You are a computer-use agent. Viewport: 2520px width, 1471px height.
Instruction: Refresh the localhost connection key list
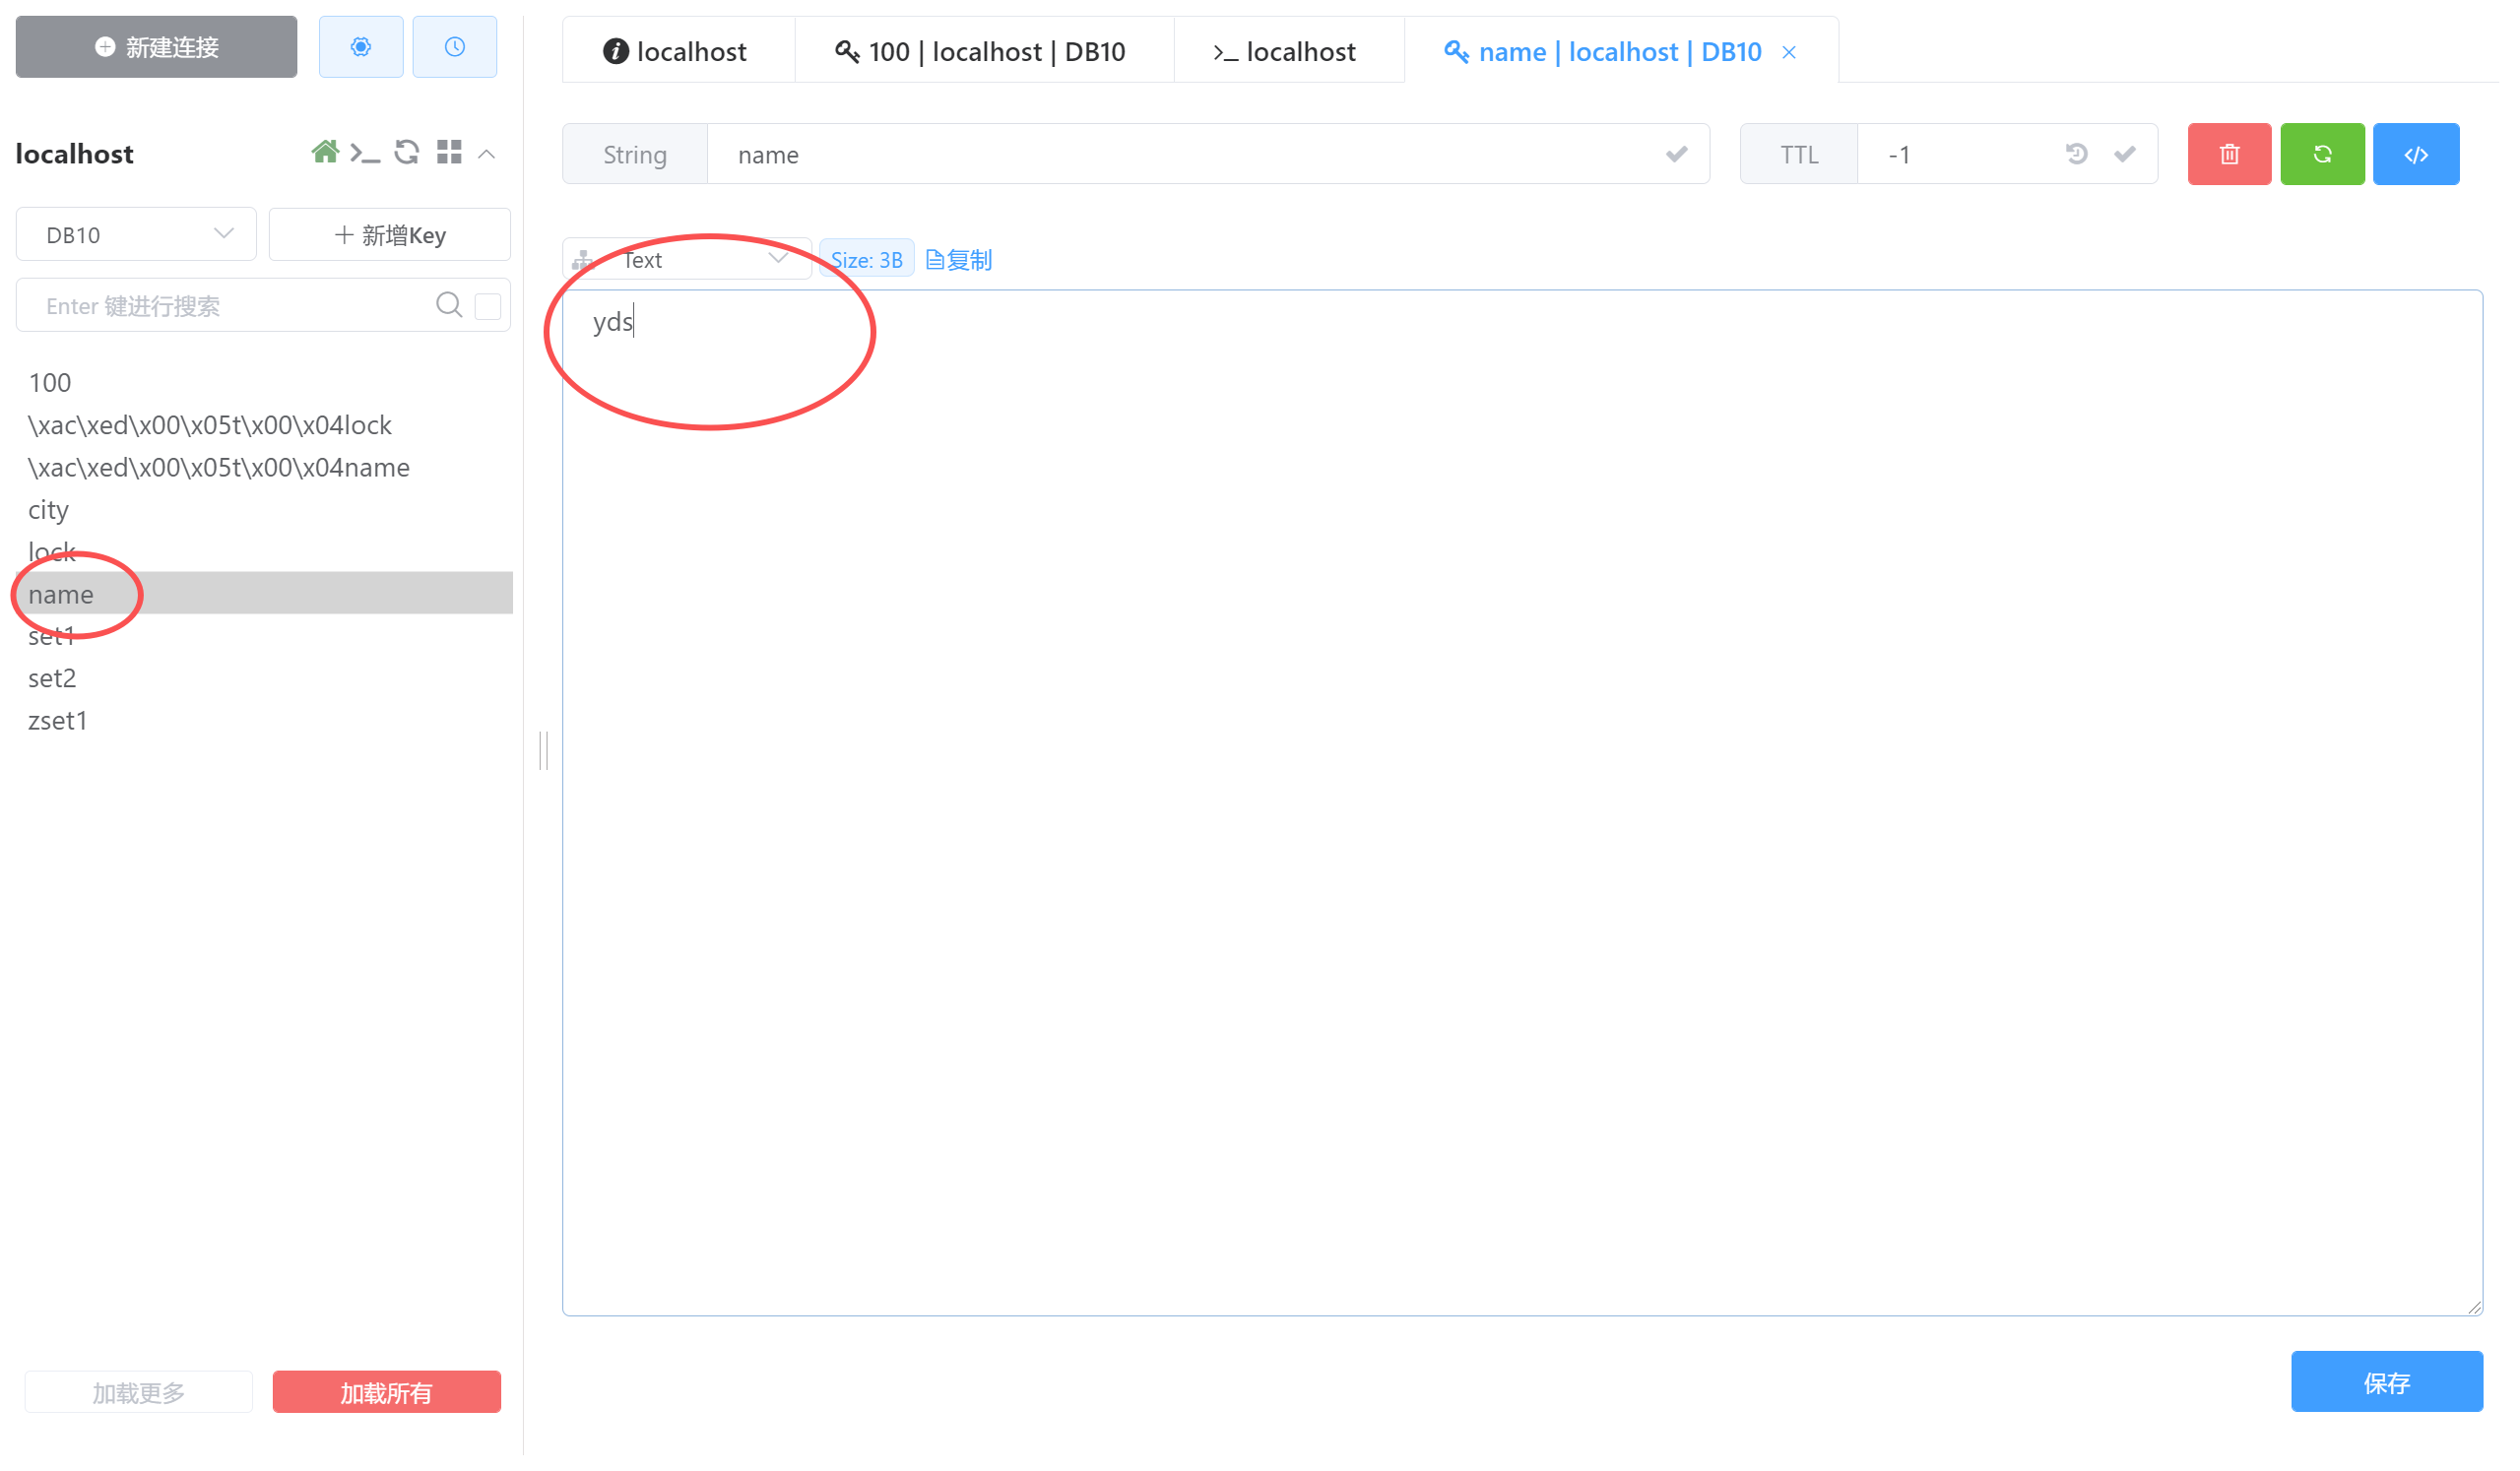click(407, 153)
